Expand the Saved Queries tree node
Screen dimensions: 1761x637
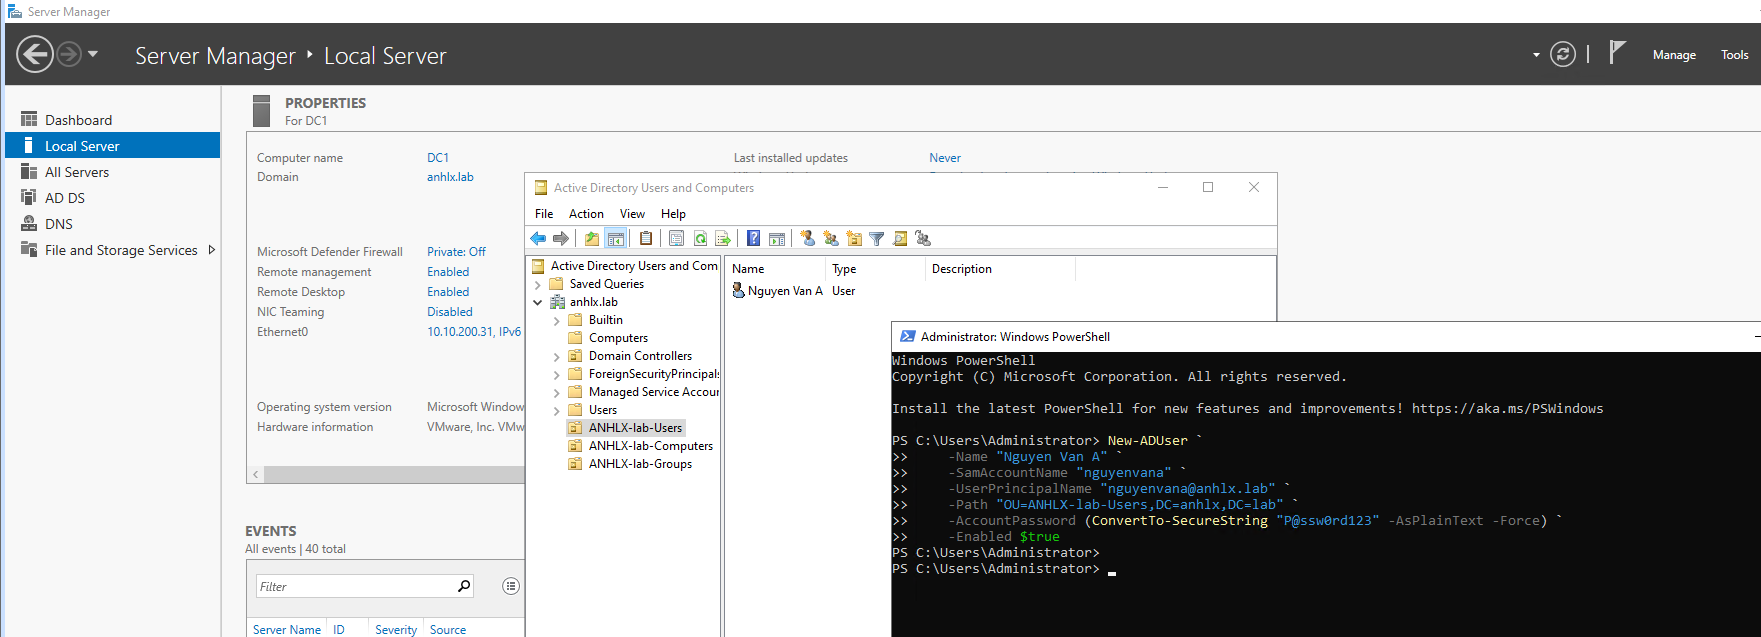(538, 285)
